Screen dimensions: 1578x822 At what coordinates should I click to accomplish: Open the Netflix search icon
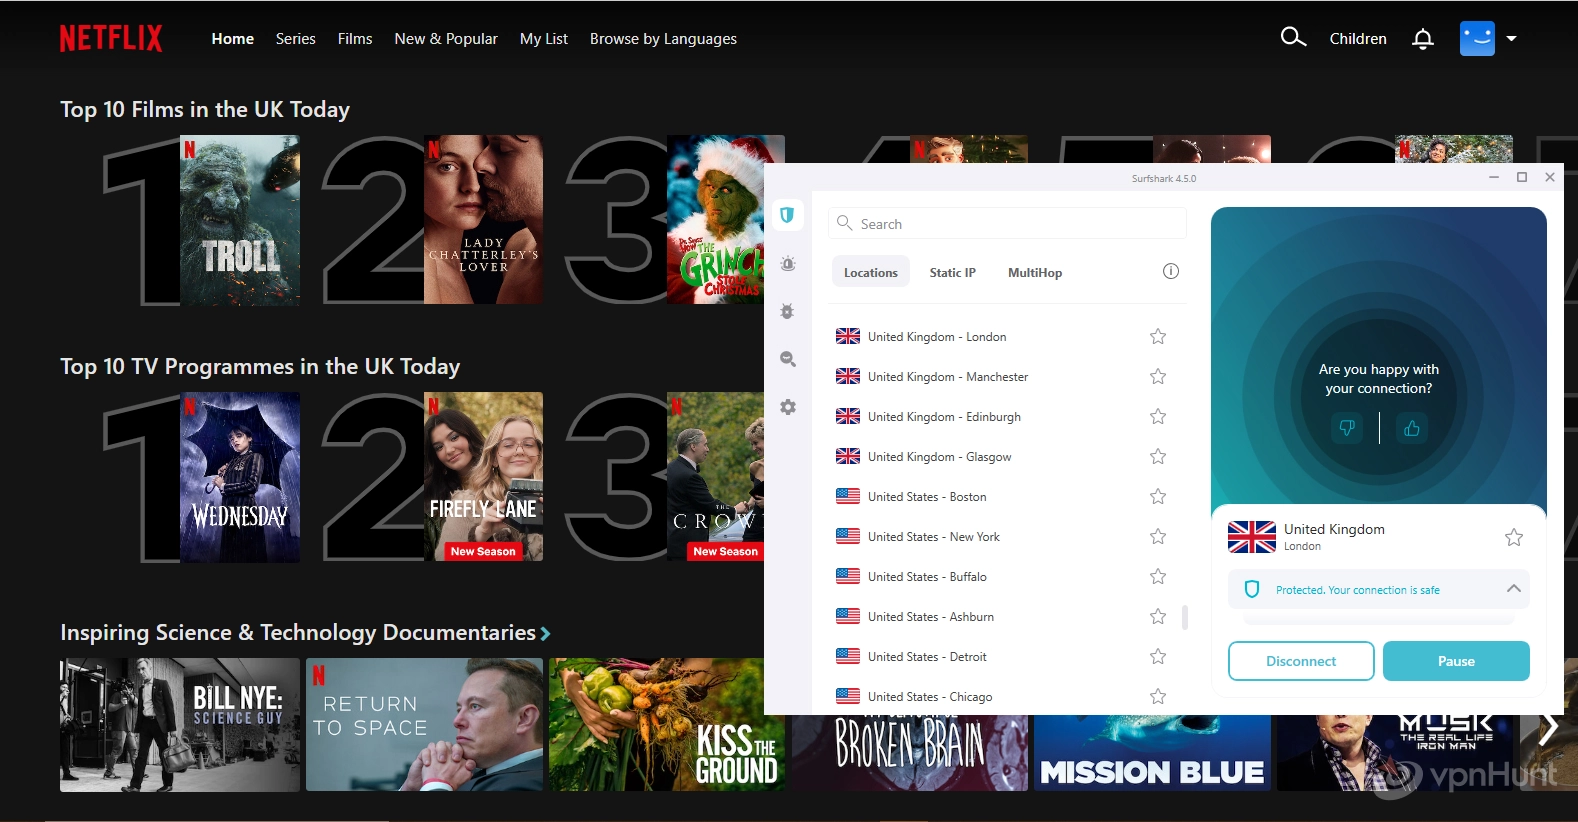point(1293,38)
